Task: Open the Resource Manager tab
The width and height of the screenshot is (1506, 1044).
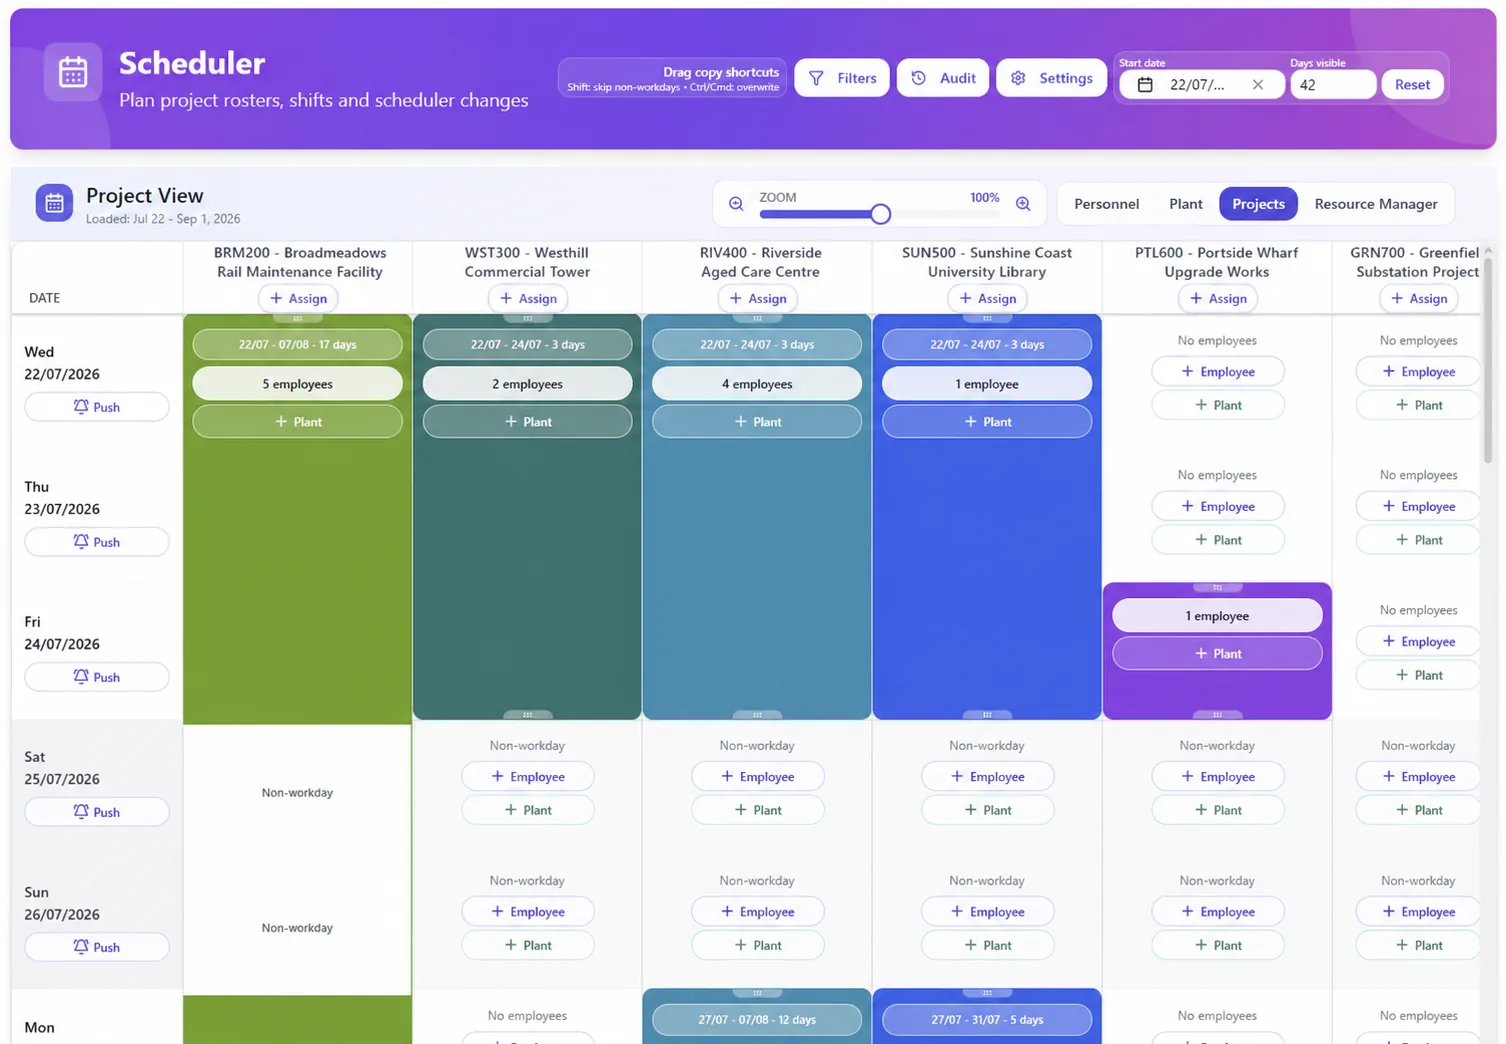Action: (1375, 204)
